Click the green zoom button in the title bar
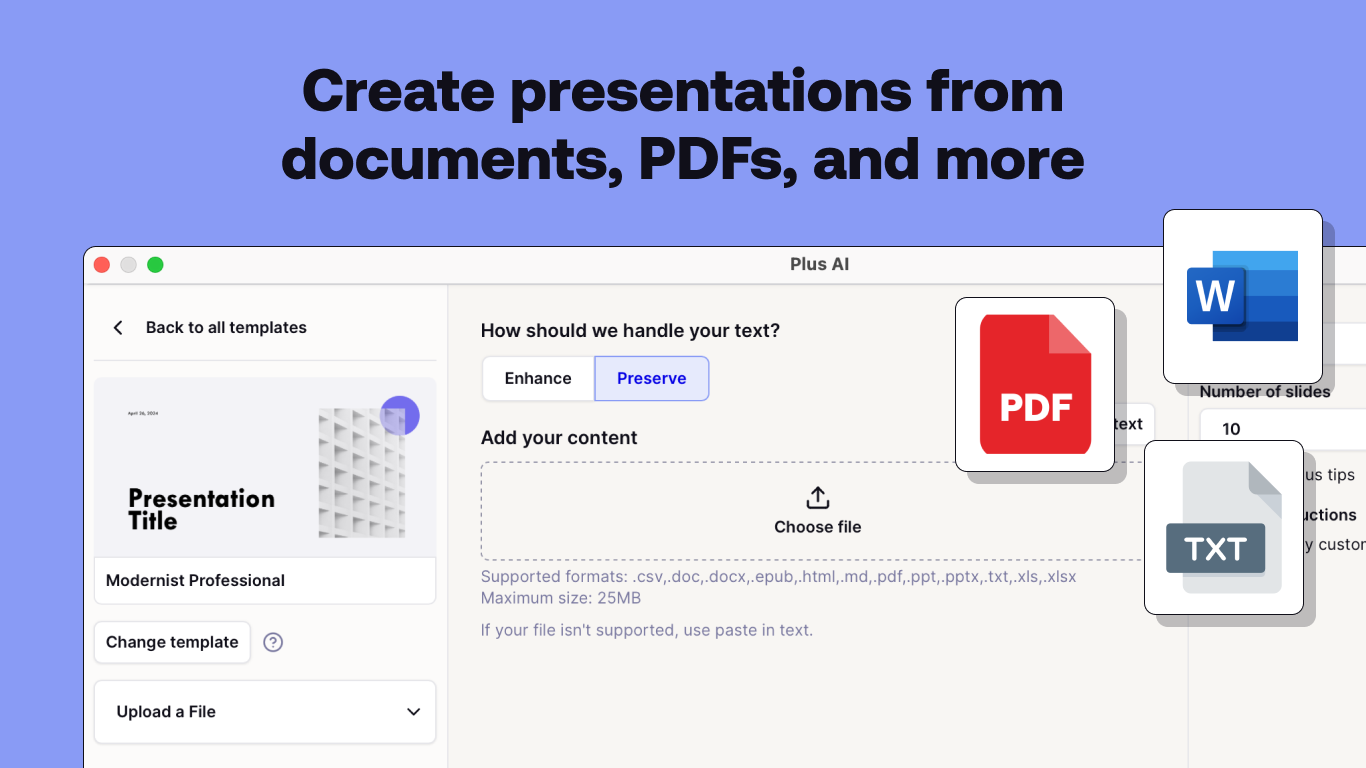 [155, 264]
